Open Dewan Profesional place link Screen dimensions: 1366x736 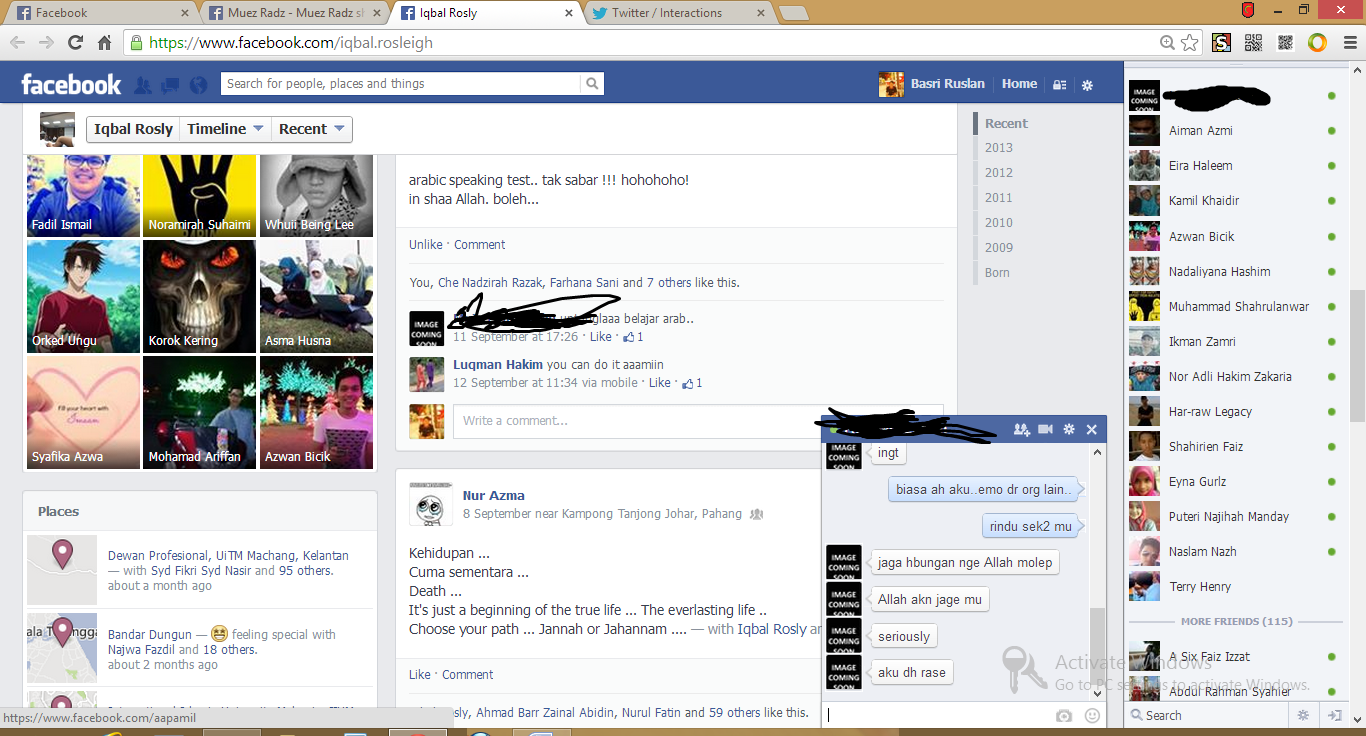(228, 556)
